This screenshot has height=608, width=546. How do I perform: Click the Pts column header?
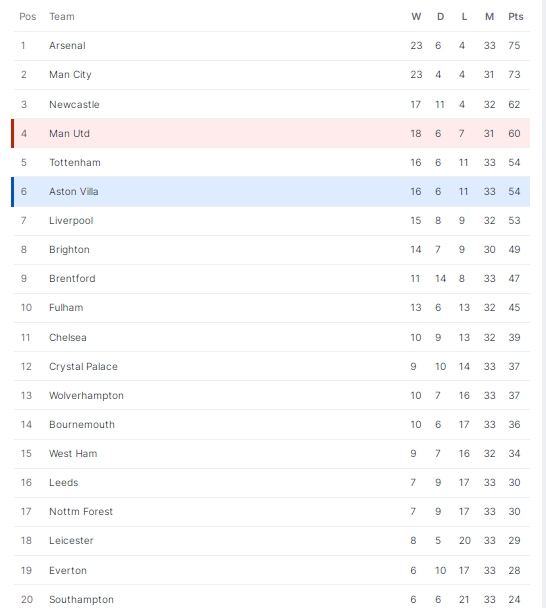(x=516, y=17)
